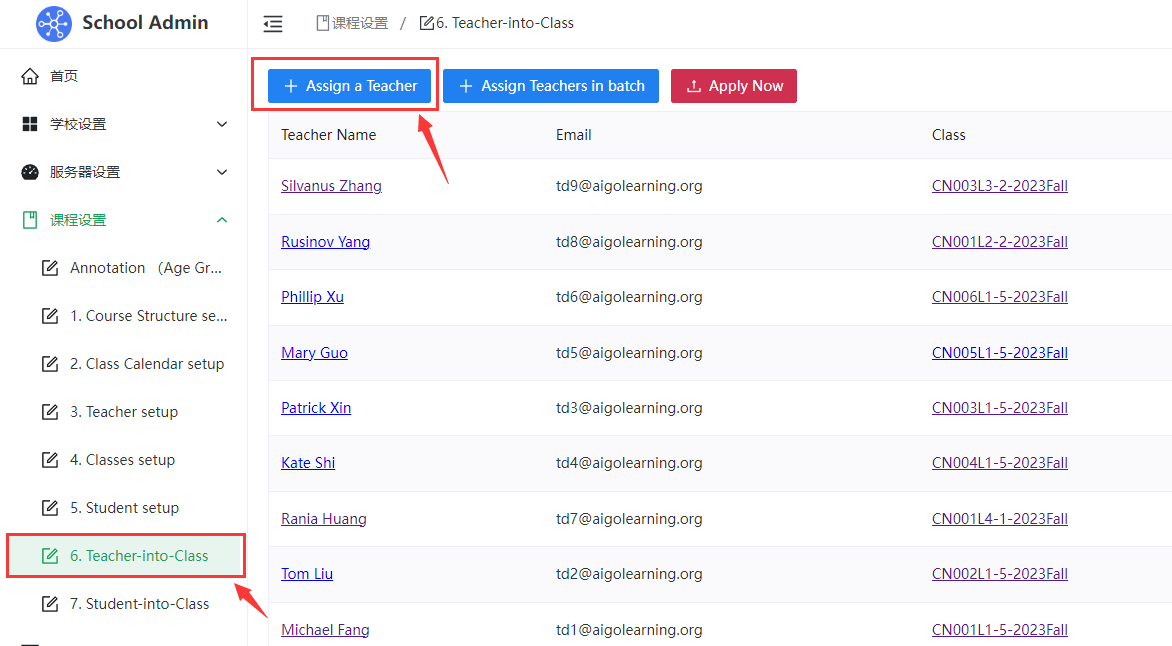Click the home icon beside 首页
1172x646 pixels.
click(x=30, y=76)
